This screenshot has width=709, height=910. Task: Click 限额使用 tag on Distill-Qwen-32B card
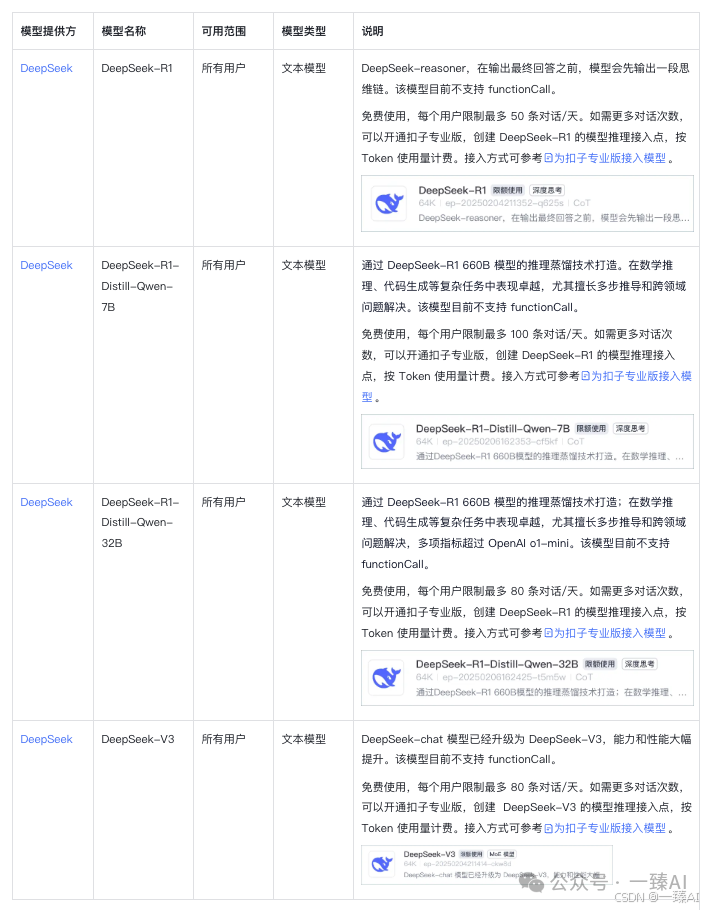click(x=600, y=664)
